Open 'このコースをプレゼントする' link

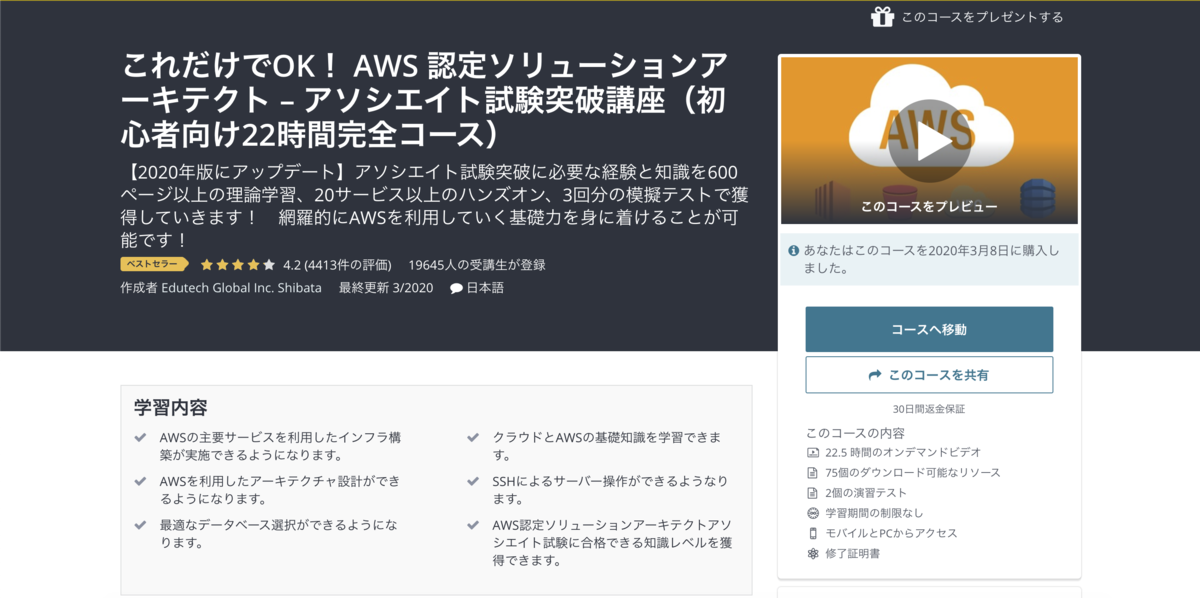[982, 17]
